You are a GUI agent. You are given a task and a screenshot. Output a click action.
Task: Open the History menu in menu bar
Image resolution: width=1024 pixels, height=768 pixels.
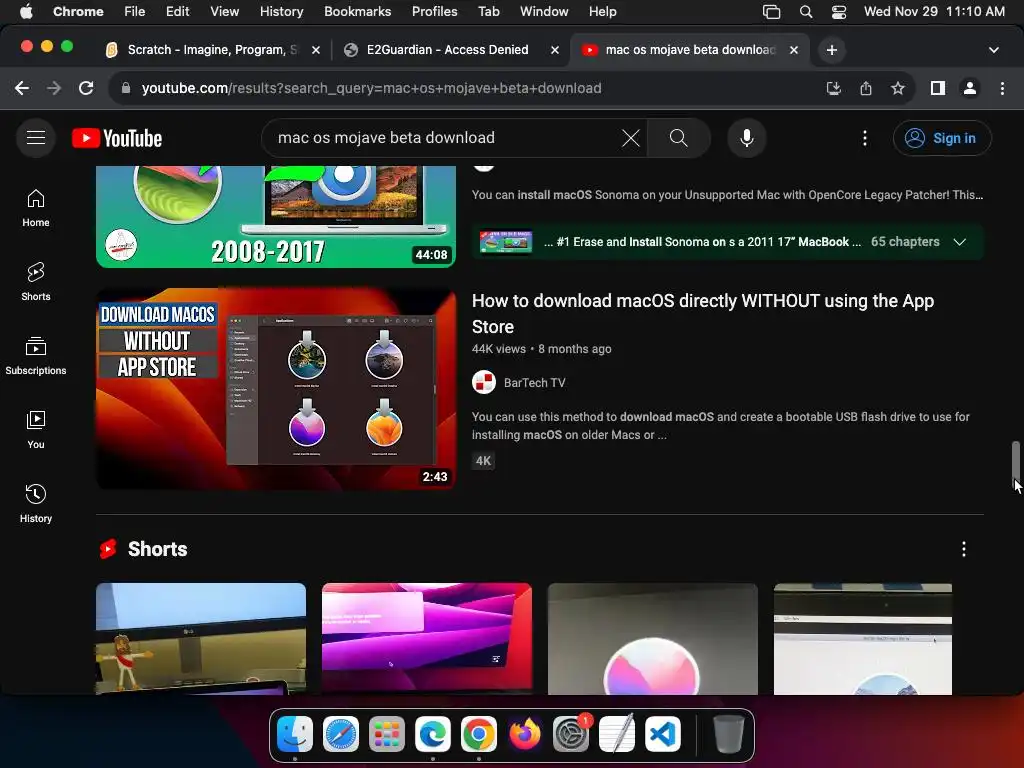click(281, 11)
